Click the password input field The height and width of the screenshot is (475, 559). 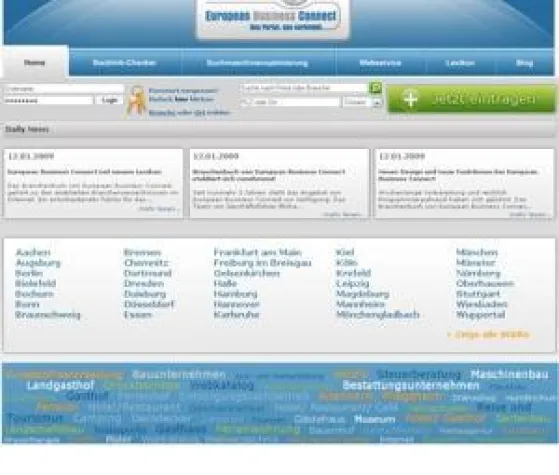[48, 101]
